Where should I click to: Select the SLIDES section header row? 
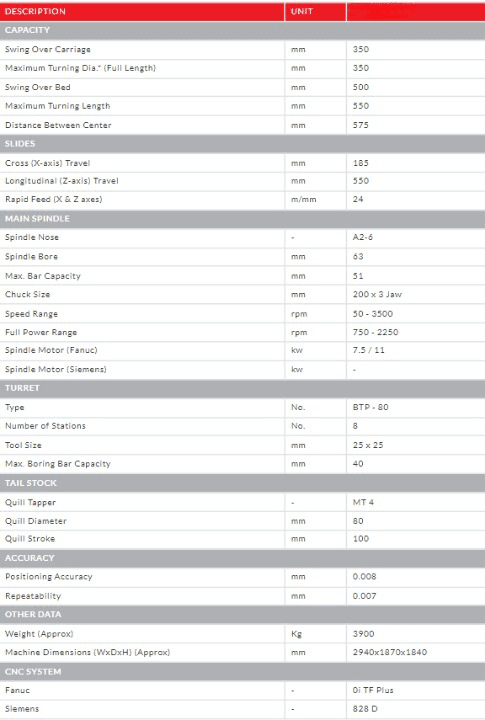242,144
